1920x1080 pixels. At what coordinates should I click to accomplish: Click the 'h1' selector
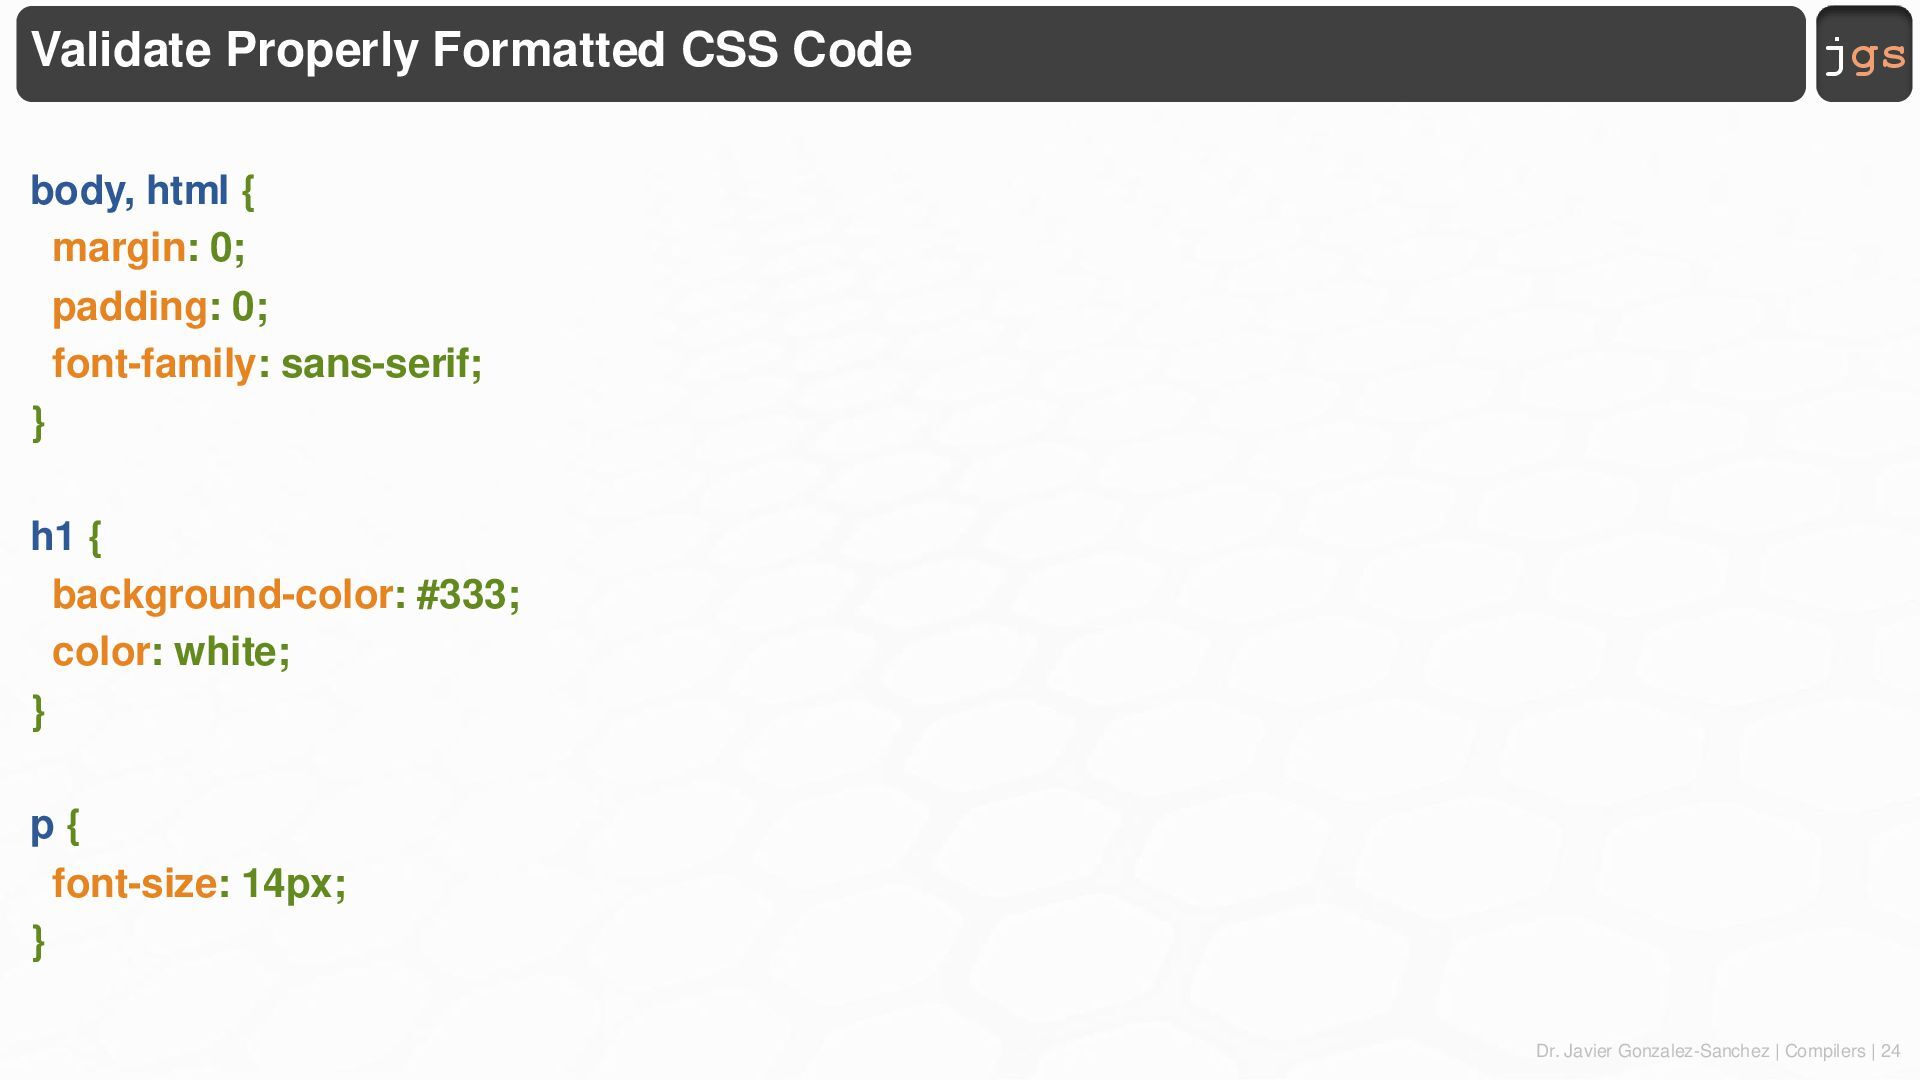[x=52, y=537]
